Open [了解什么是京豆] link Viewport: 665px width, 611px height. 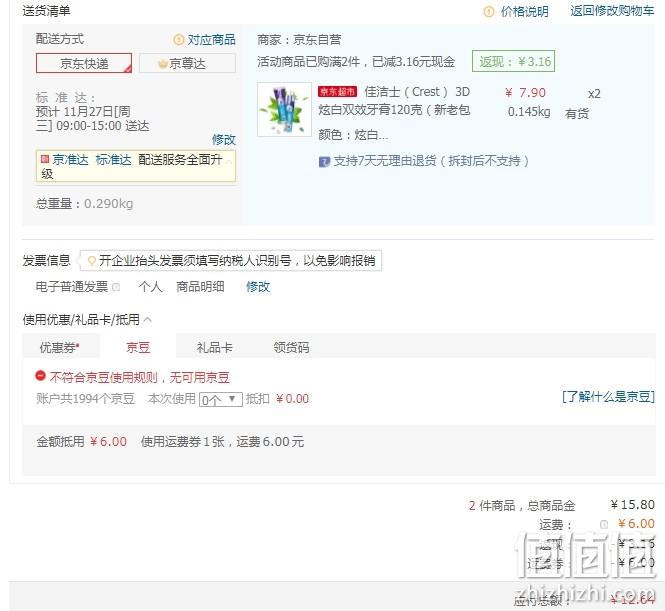click(x=608, y=397)
